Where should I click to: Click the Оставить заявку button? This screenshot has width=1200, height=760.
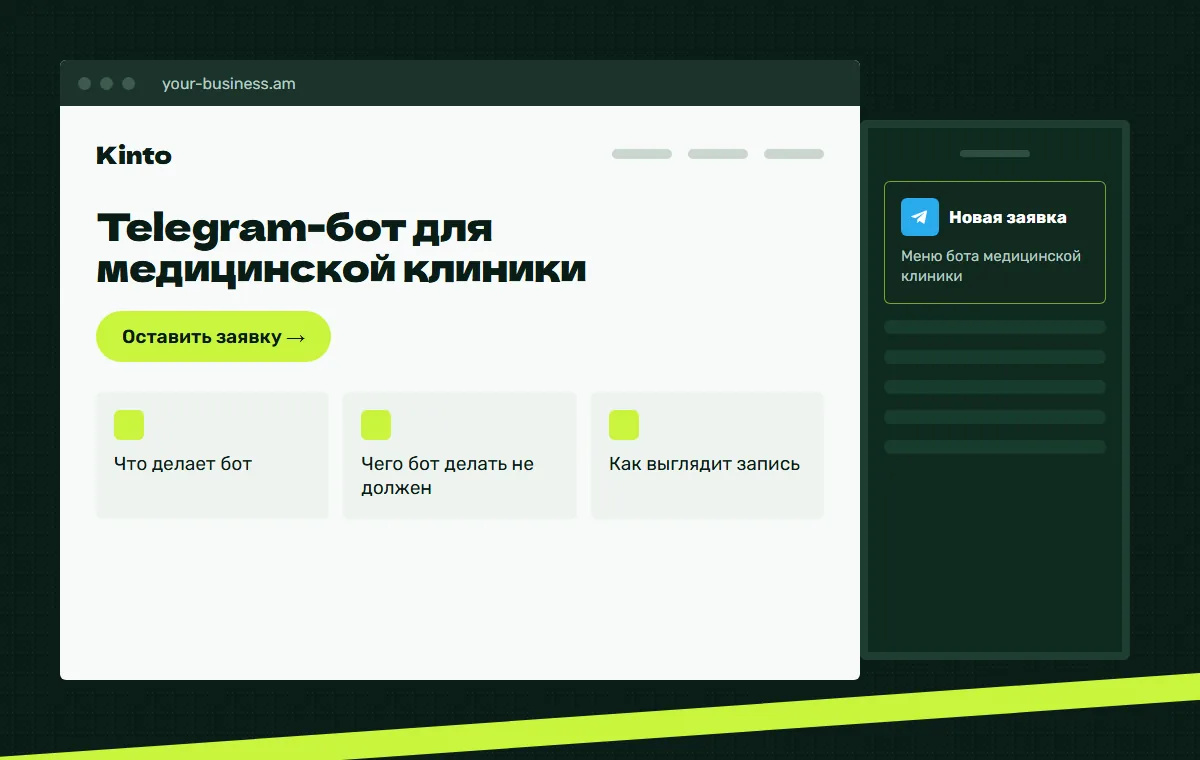[x=213, y=337]
